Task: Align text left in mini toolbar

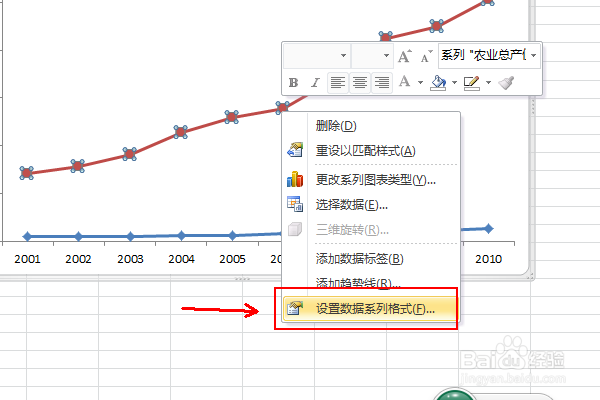Action: [x=338, y=83]
